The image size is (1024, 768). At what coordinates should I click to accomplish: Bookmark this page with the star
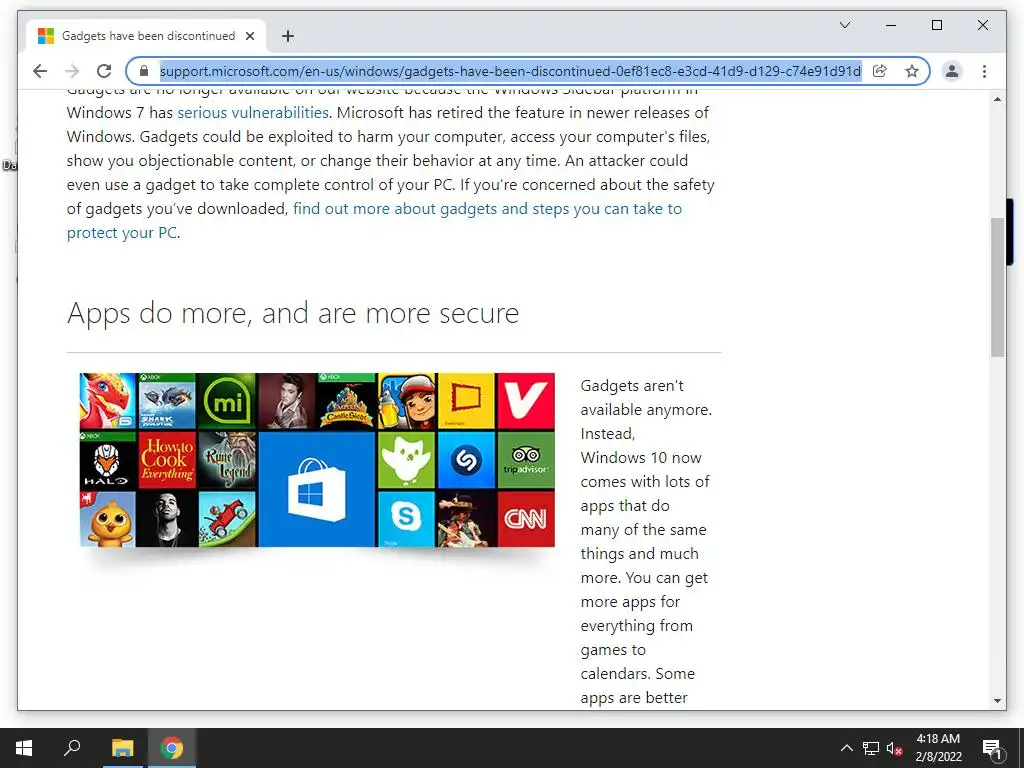912,71
